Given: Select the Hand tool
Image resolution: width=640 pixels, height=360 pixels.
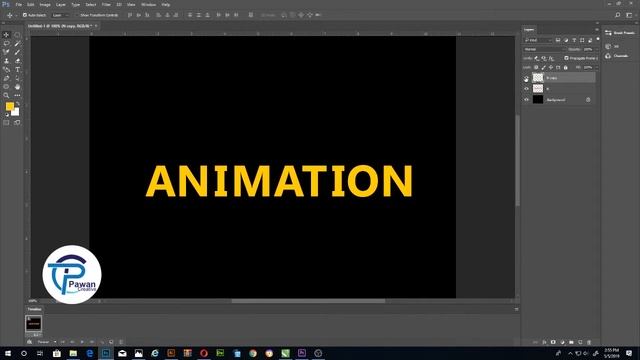Looking at the screenshot, I should point(17,87).
